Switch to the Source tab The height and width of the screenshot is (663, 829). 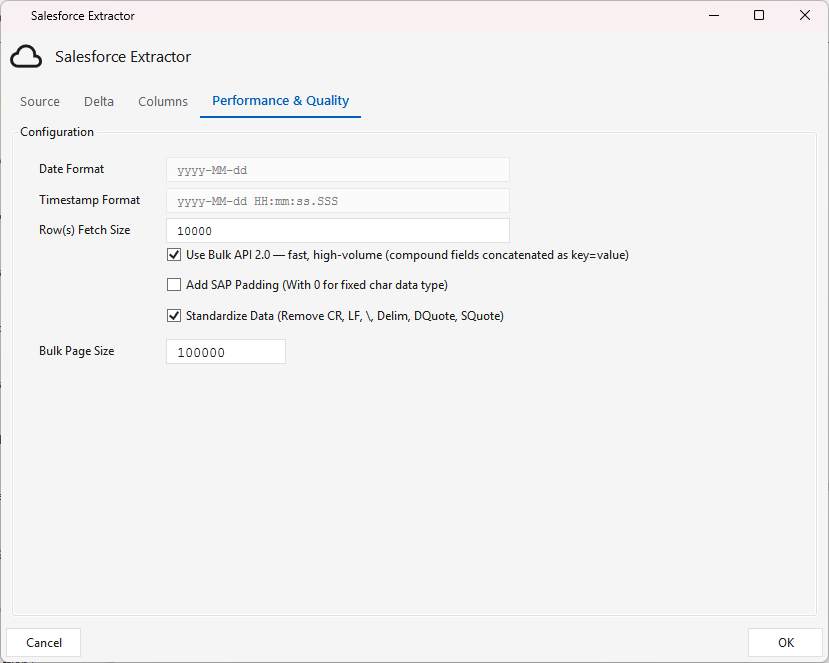[40, 102]
